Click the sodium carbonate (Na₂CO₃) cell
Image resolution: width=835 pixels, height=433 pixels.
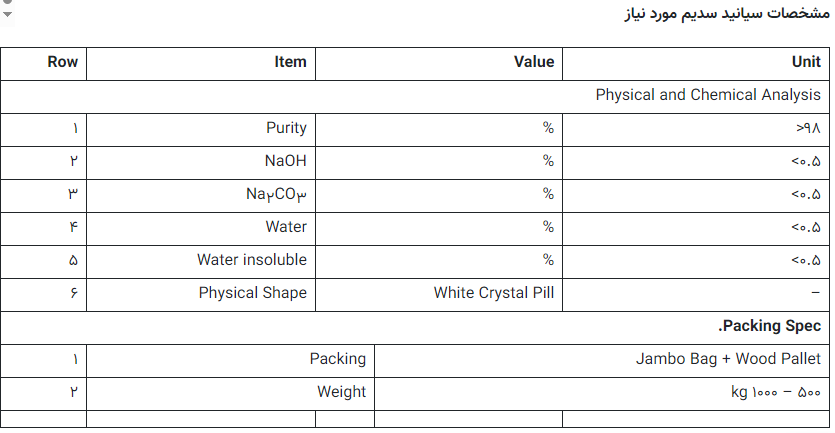[276, 194]
